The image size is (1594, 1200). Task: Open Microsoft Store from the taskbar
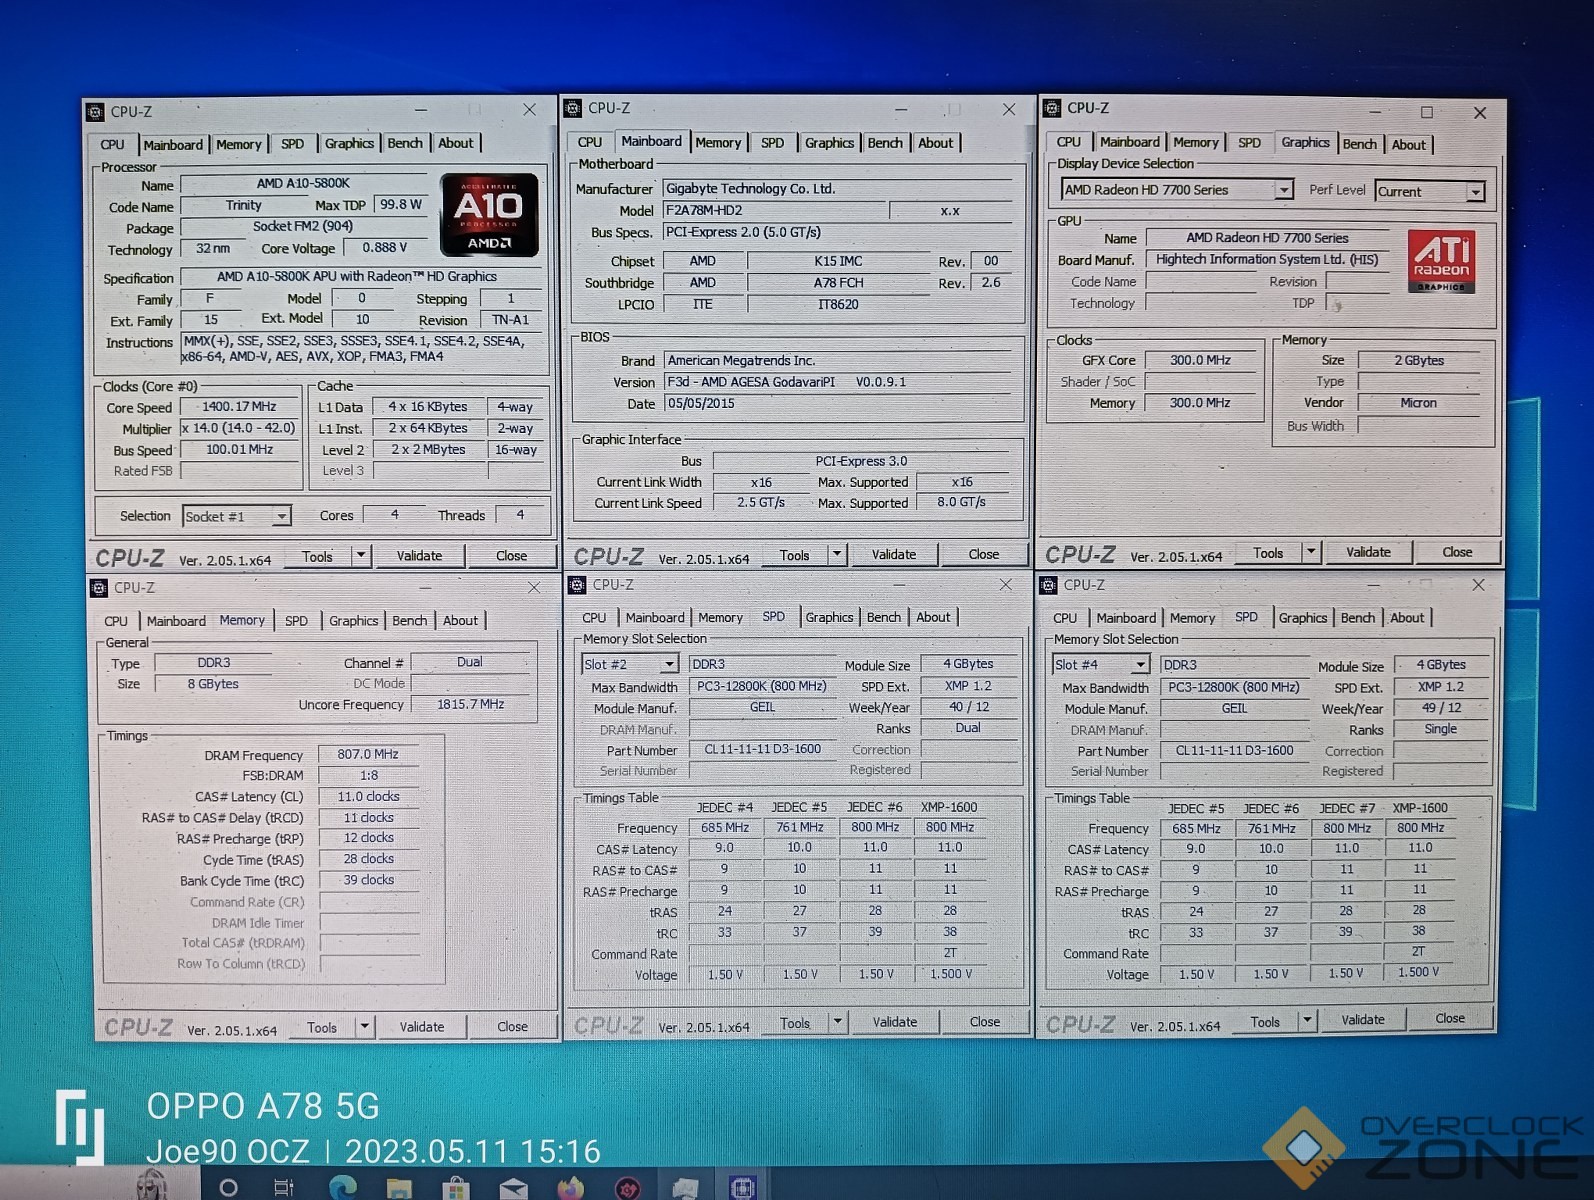[456, 1187]
